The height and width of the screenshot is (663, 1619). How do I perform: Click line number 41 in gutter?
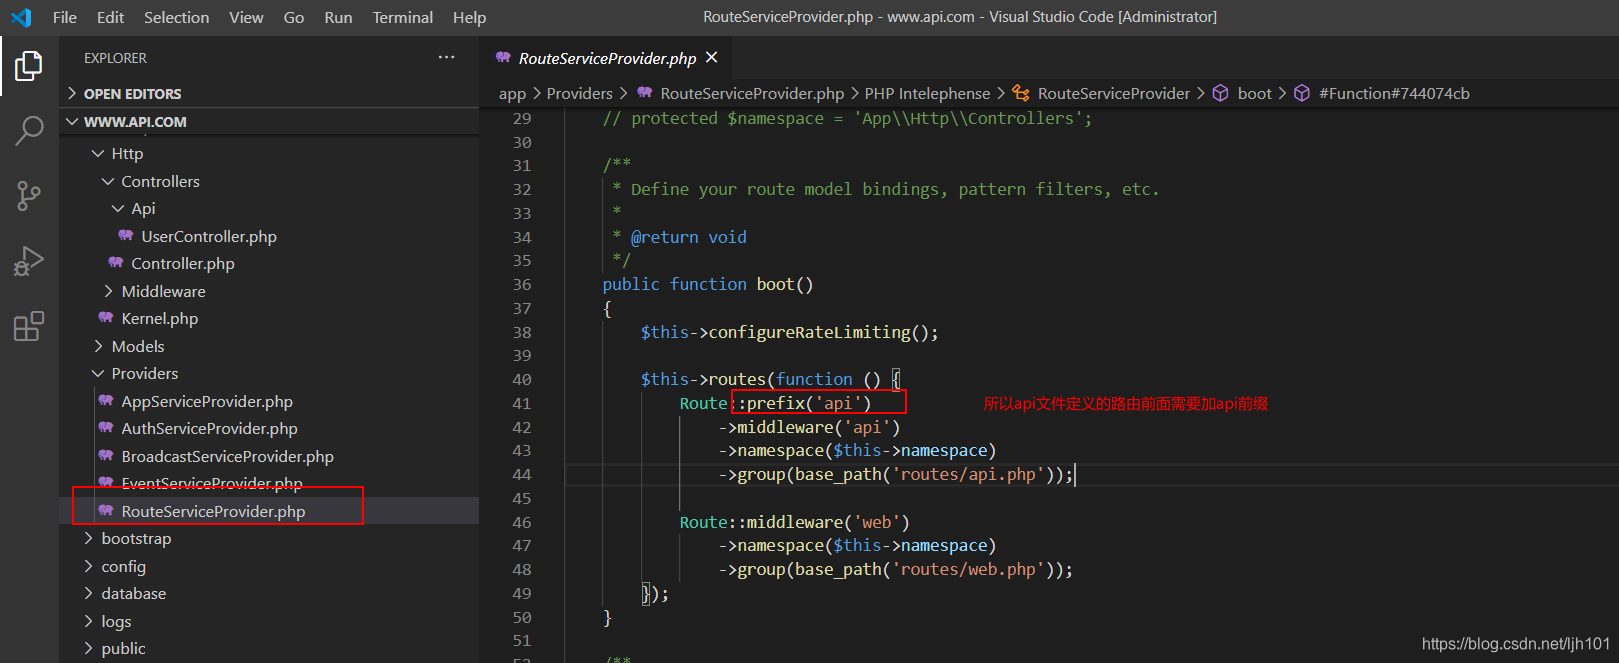522,403
